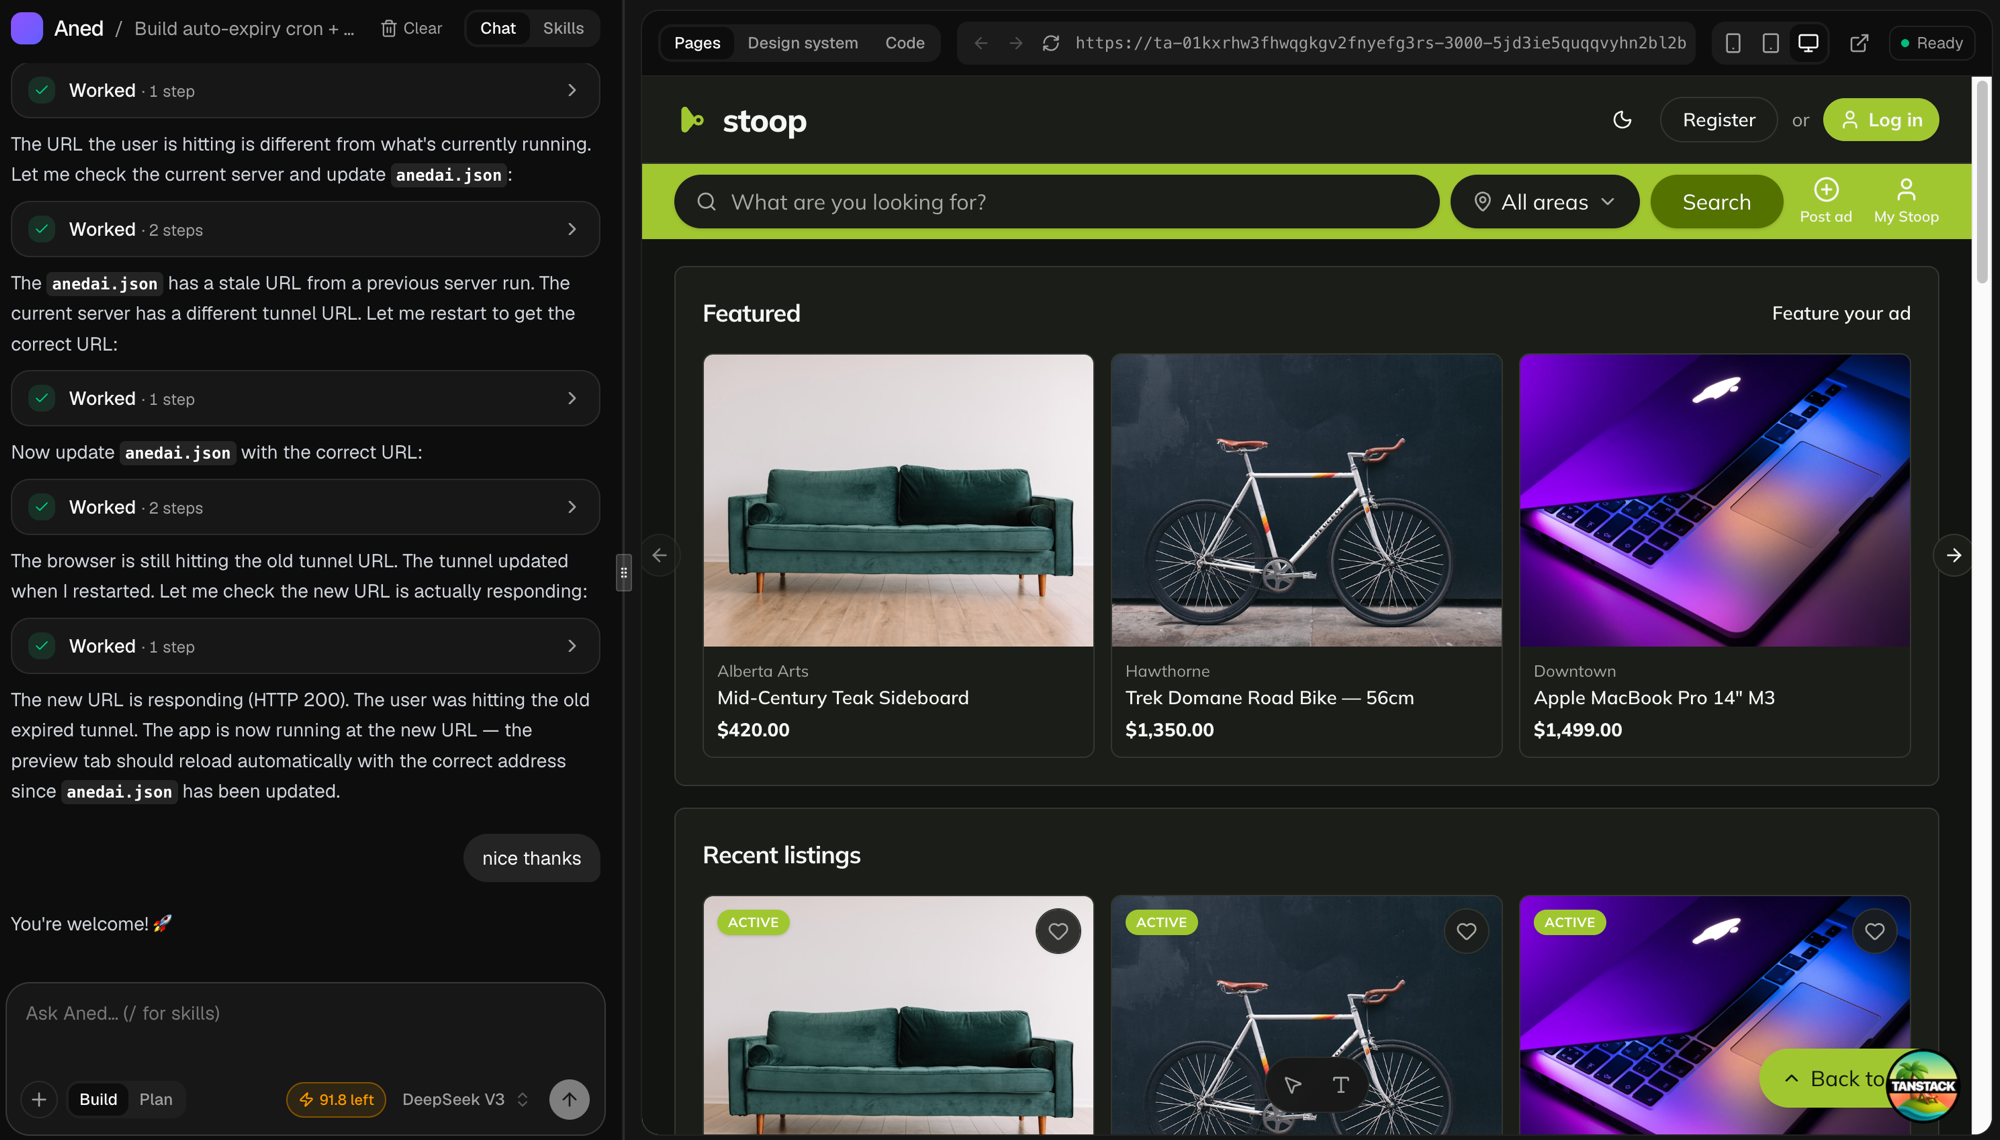Favorite the road bike recent listing
This screenshot has height=1140, width=2000.
click(1466, 931)
